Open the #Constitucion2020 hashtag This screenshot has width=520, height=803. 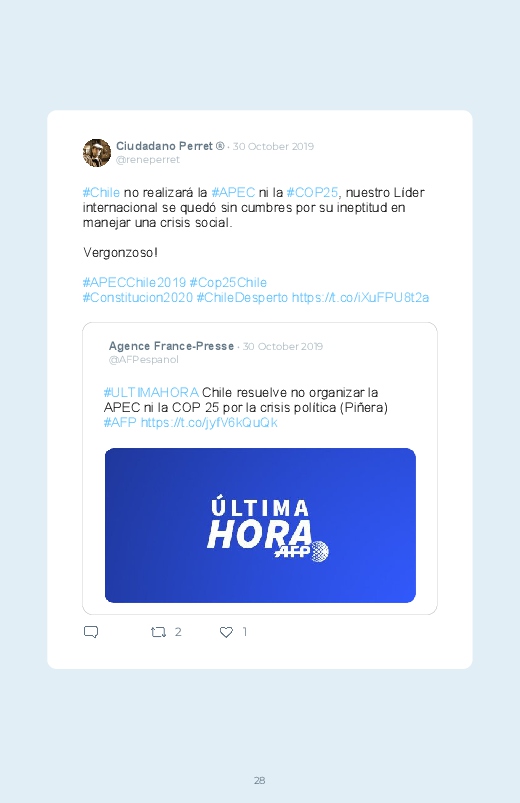pos(138,298)
